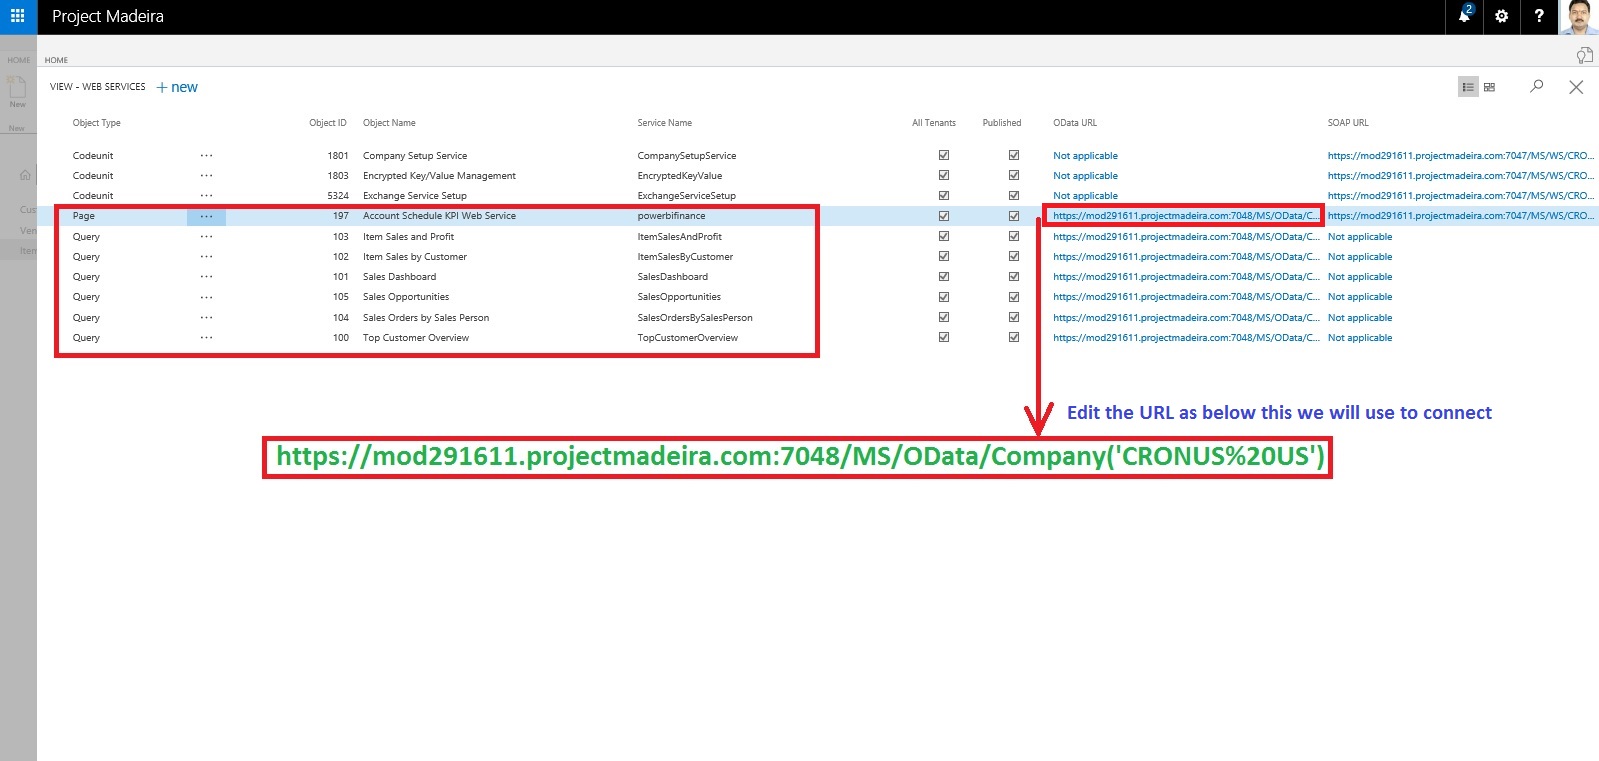This screenshot has height=761, width=1599.
Task: Switch to list view icon
Action: tap(1468, 87)
